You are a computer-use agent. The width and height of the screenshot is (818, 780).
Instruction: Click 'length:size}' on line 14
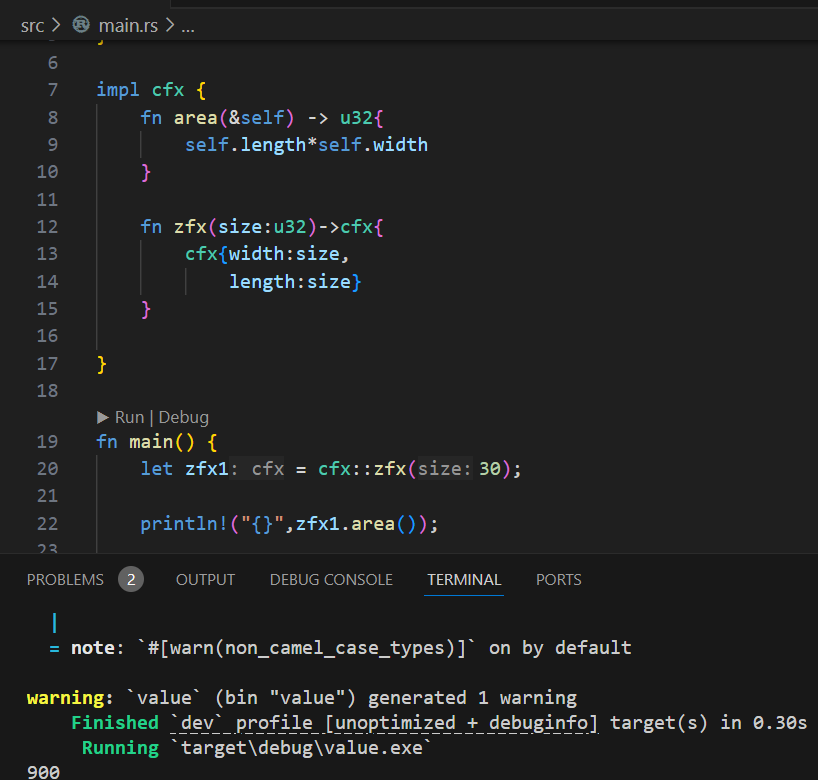295,282
